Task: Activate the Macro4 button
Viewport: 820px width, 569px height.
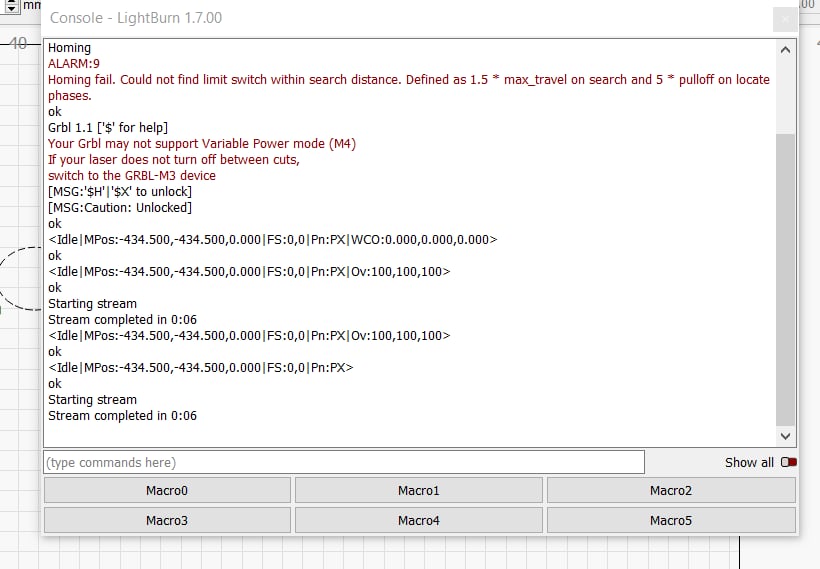Action: click(418, 520)
